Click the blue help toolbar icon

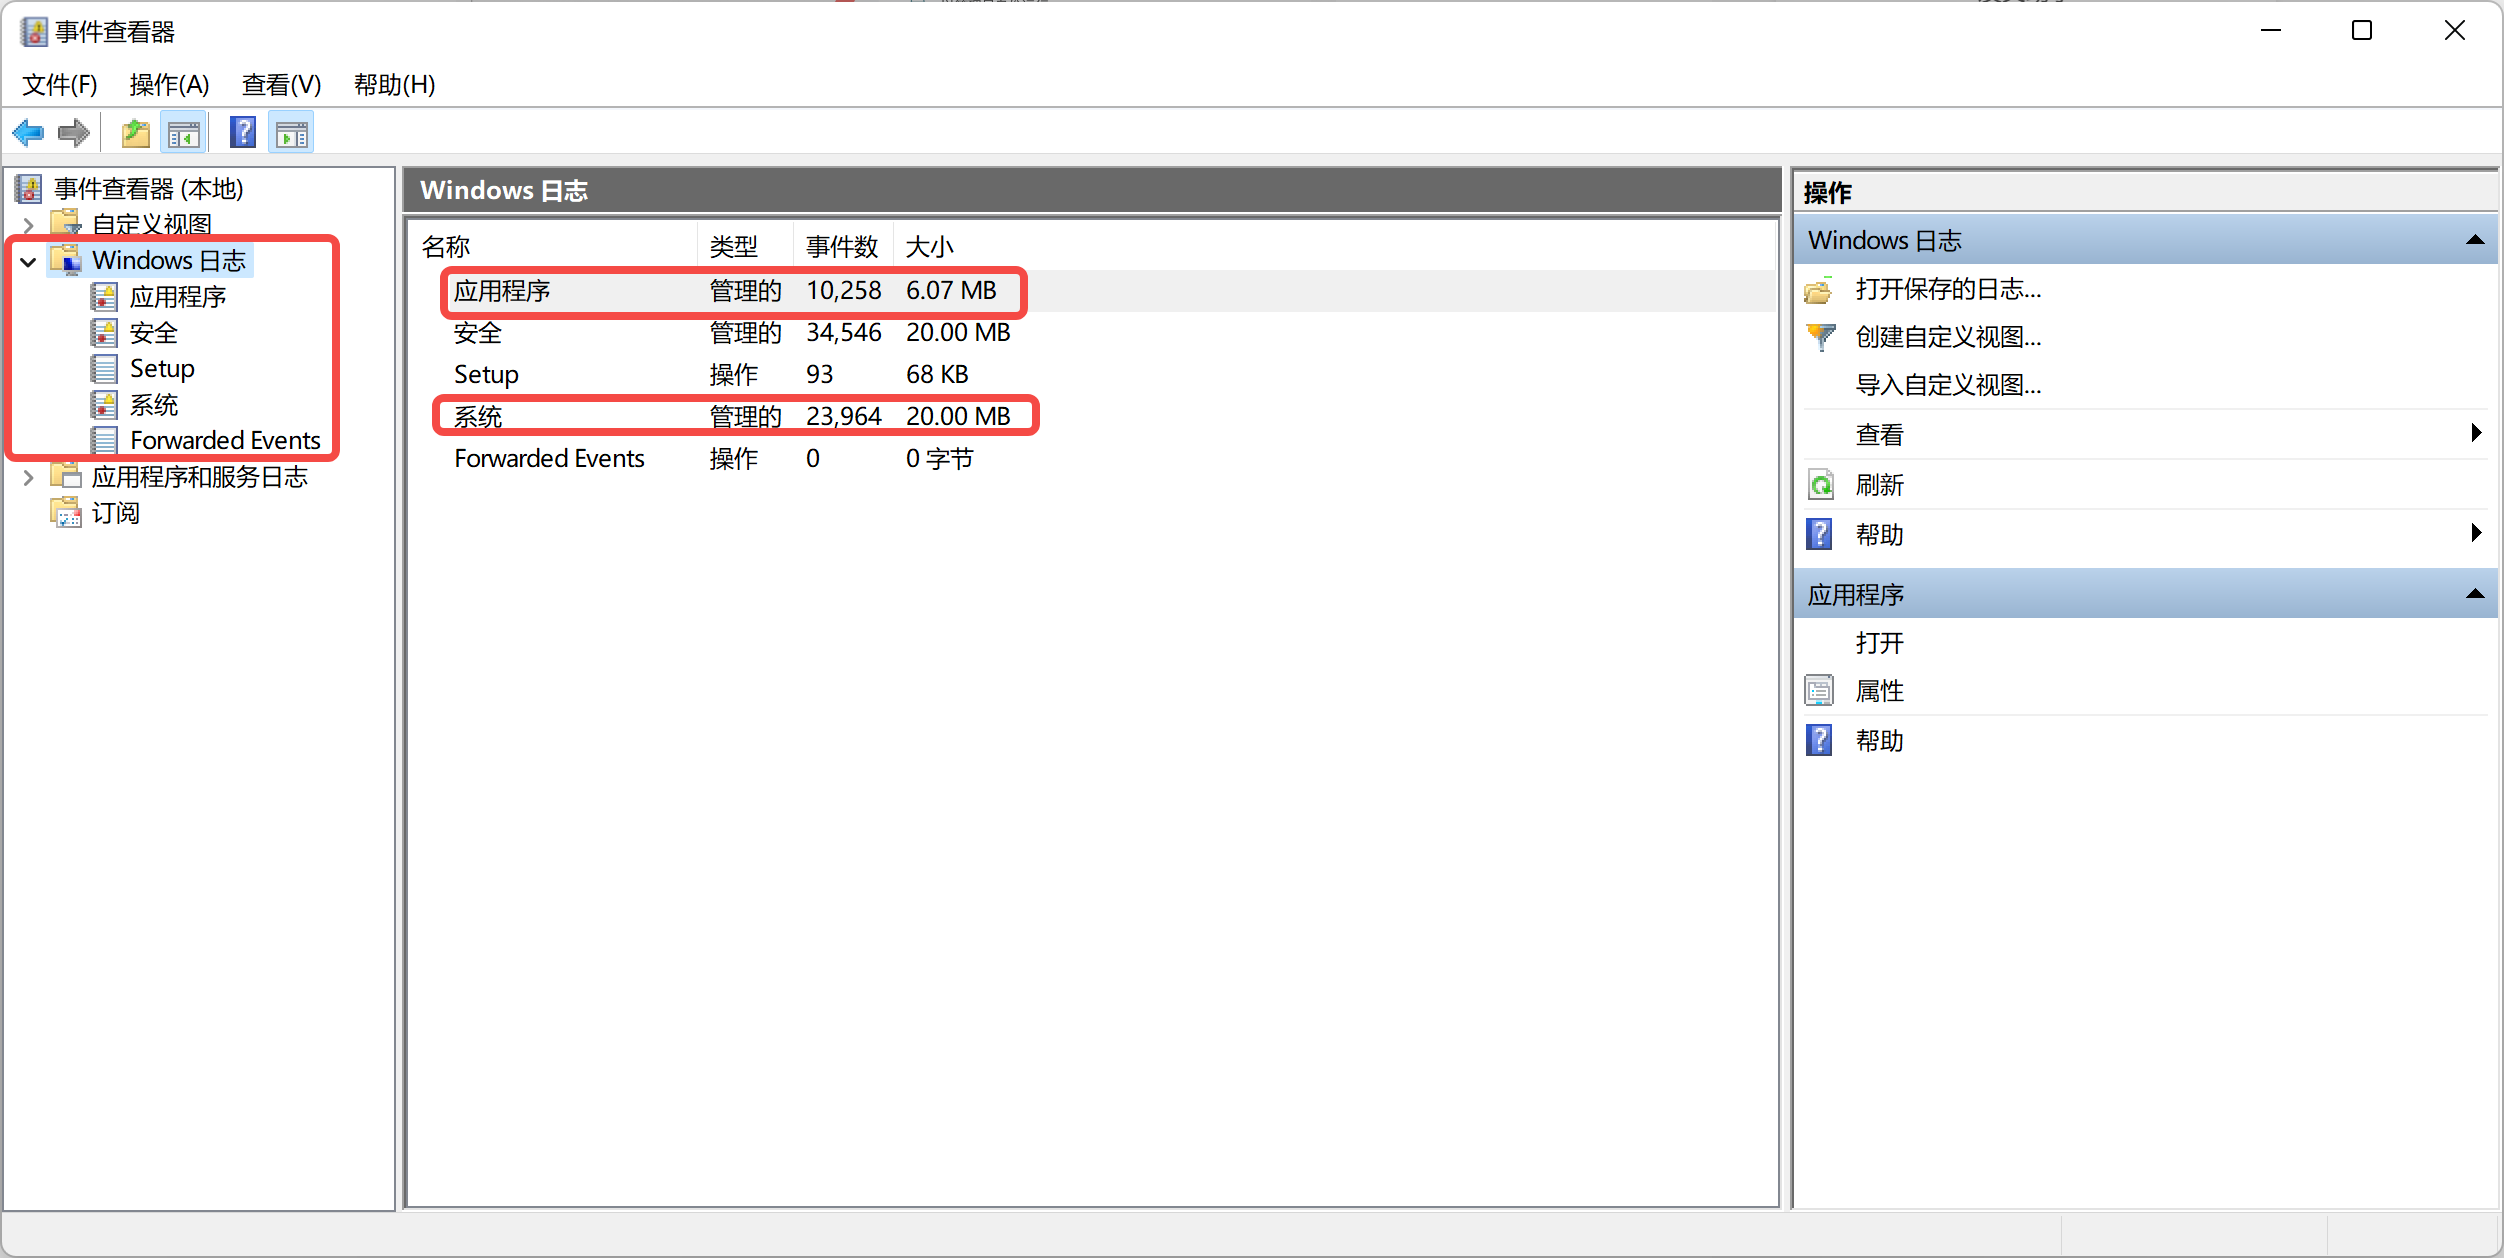(243, 132)
